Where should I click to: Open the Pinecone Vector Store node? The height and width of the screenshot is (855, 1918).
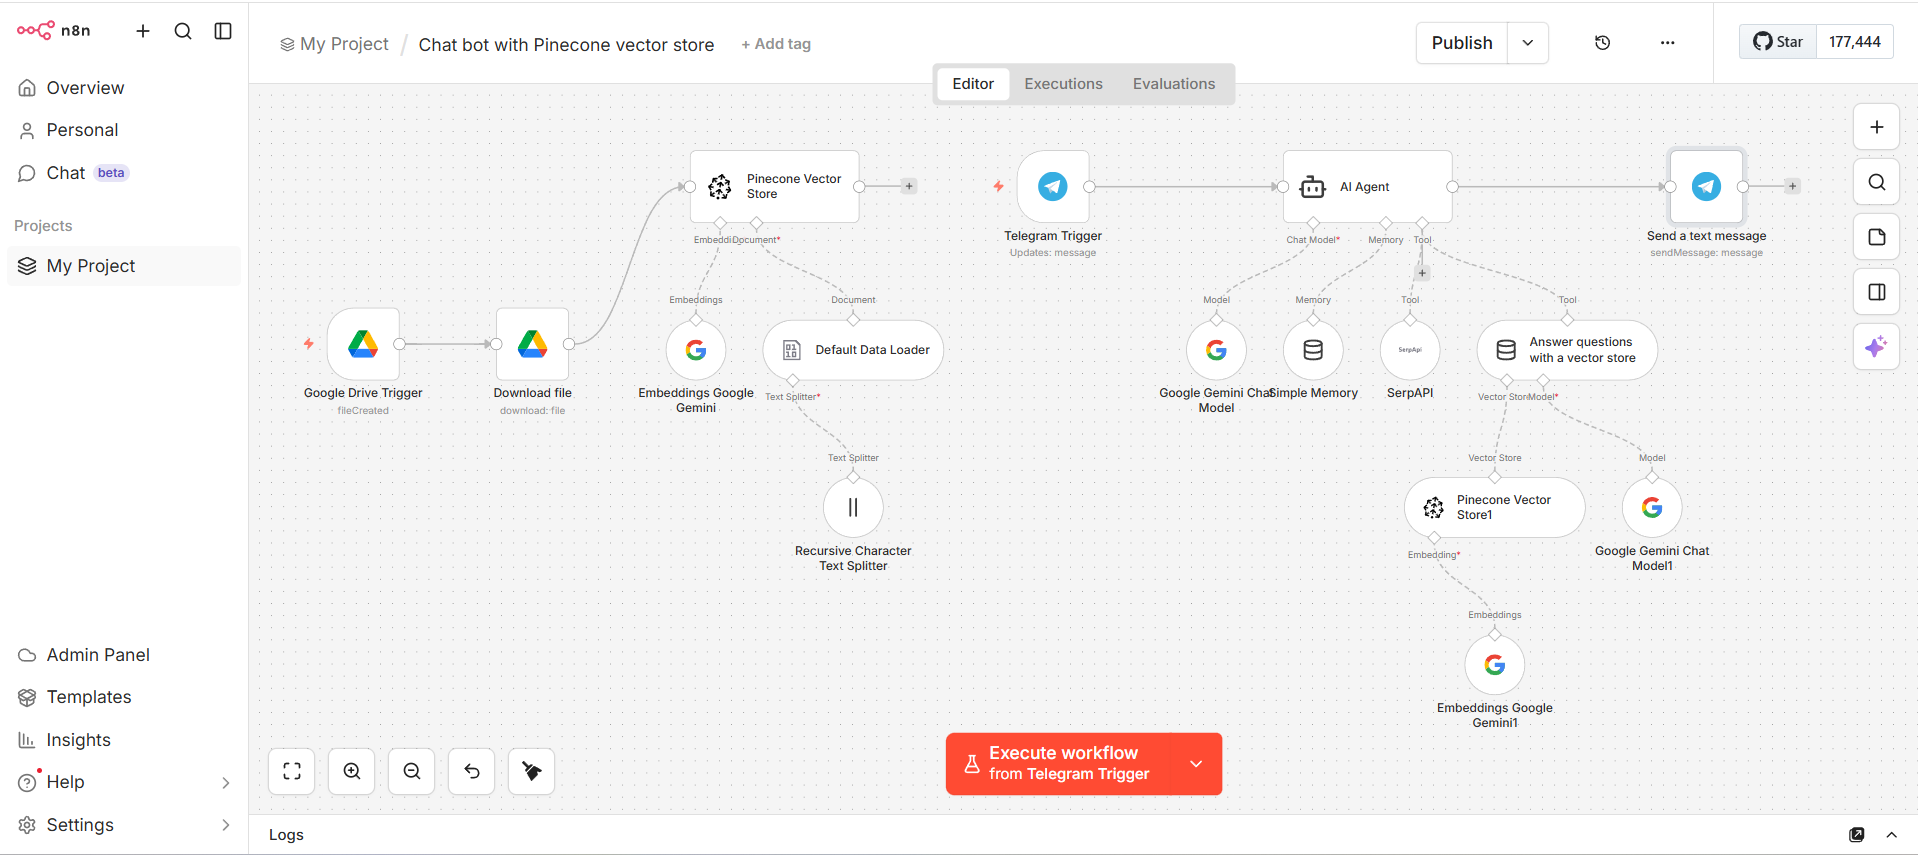[x=774, y=186]
